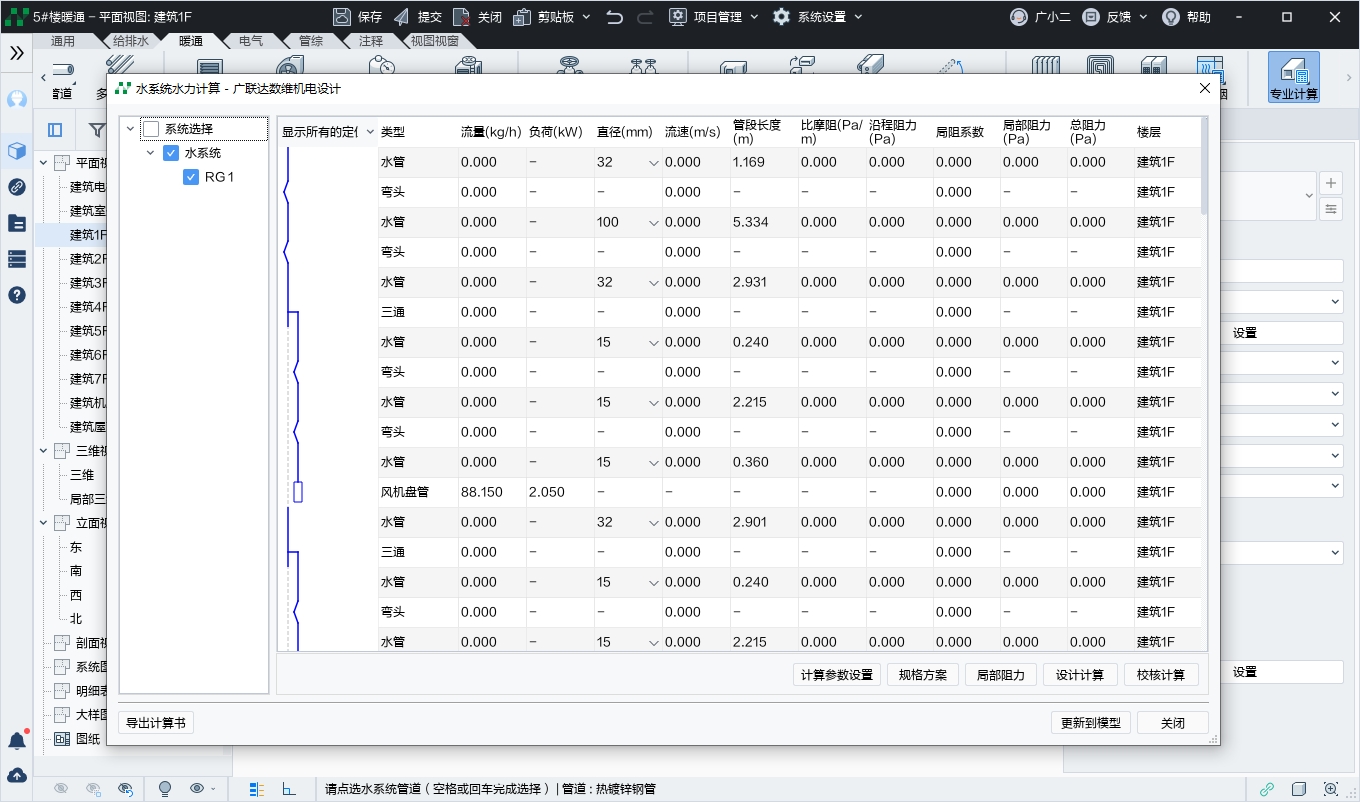The height and width of the screenshot is (802, 1360).
Task: Uncheck the RG1 checkbox
Action: click(191, 177)
